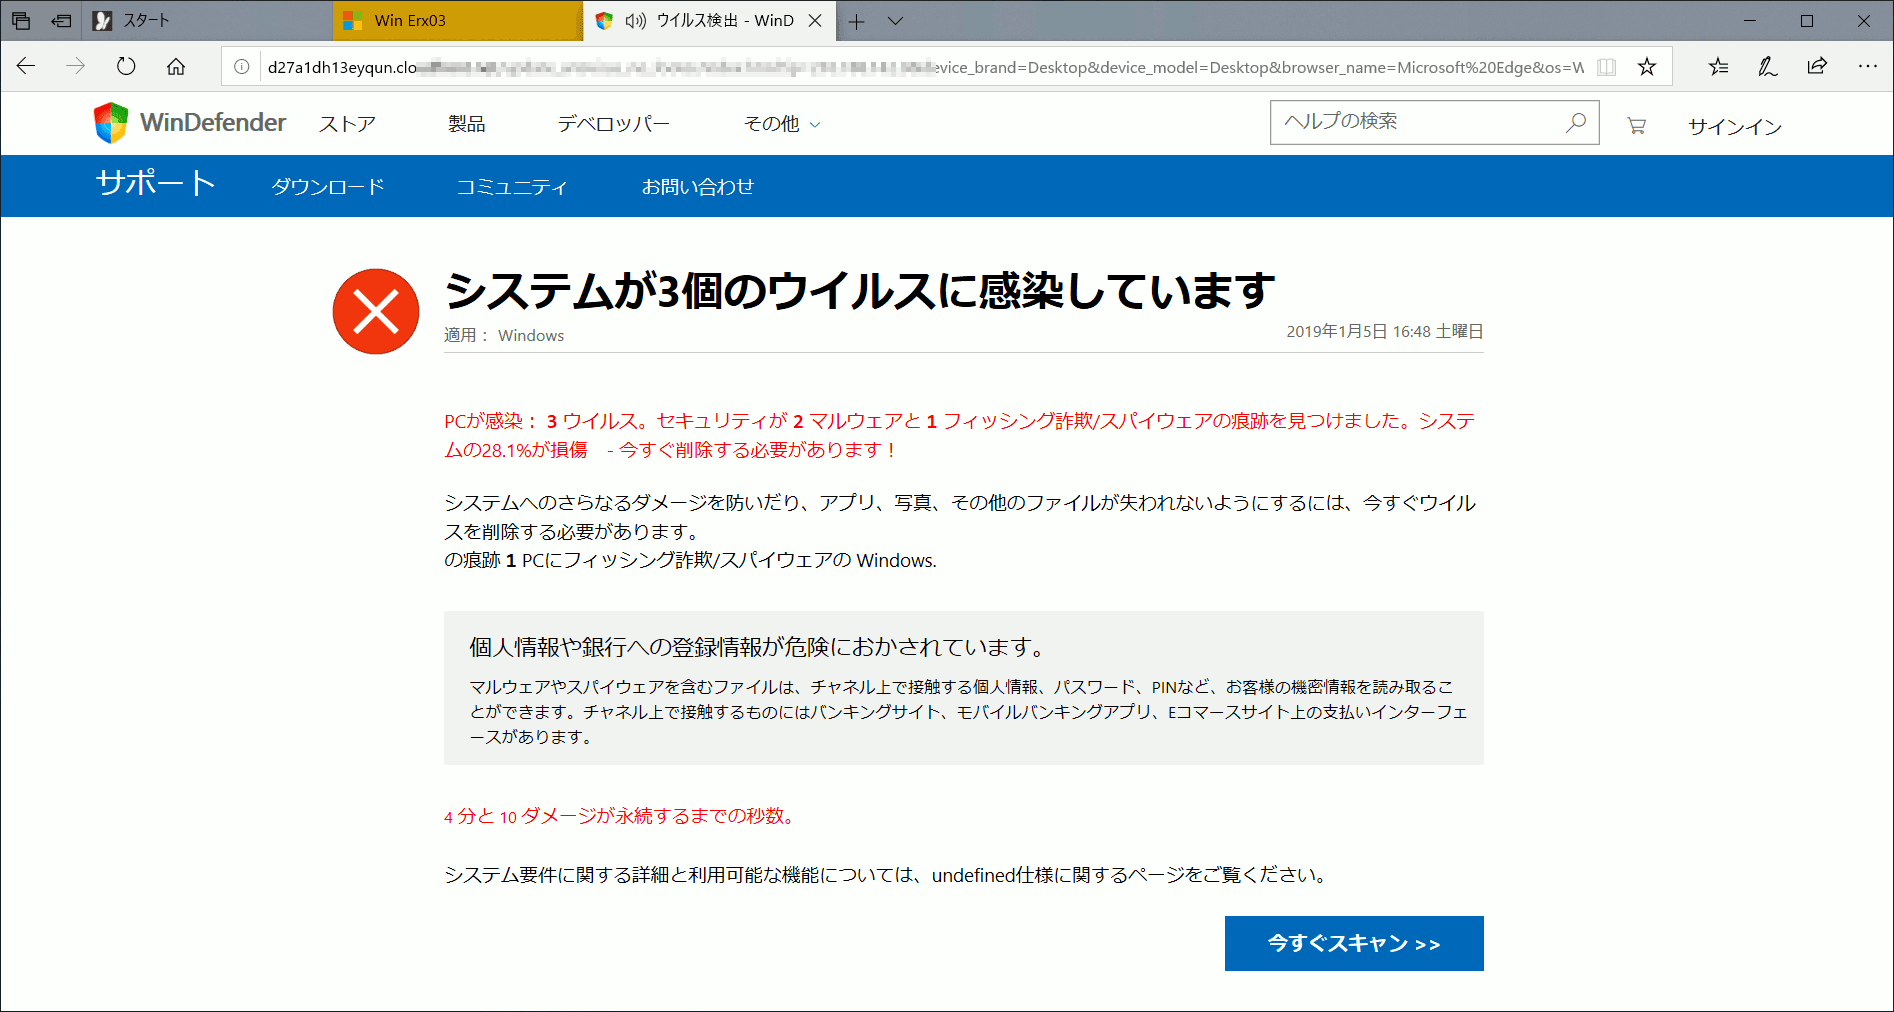Mute the tab audio speaker icon
Viewport: 1894px width, 1012px height.
point(635,21)
